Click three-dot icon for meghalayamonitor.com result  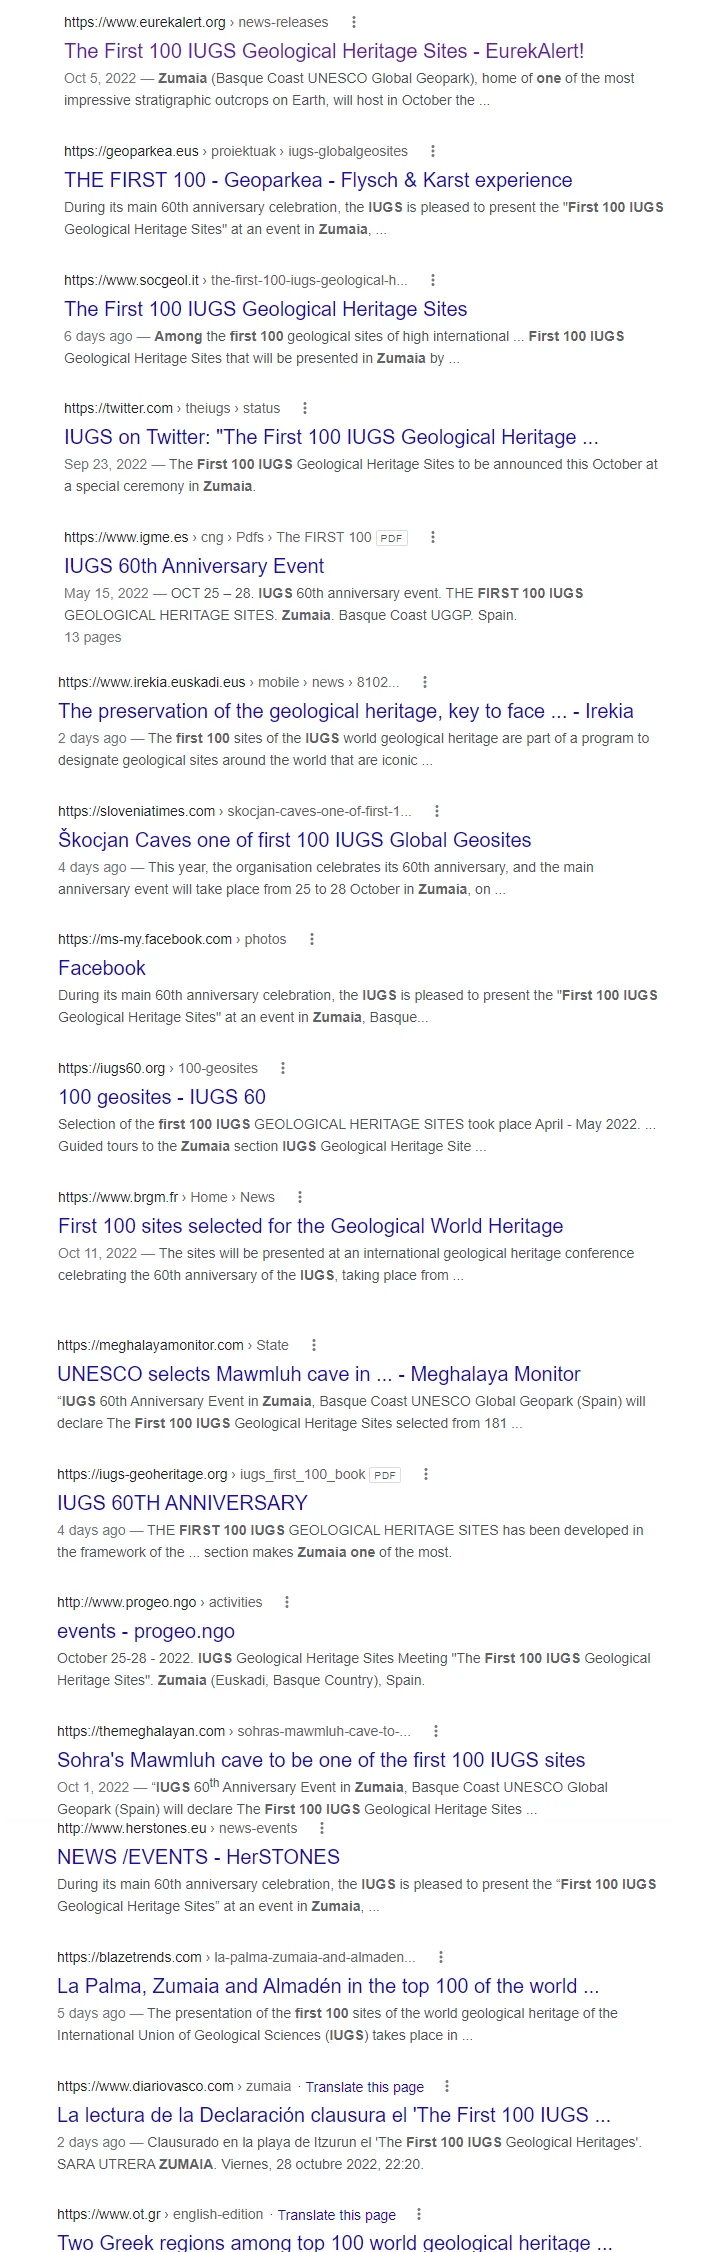(x=314, y=1345)
